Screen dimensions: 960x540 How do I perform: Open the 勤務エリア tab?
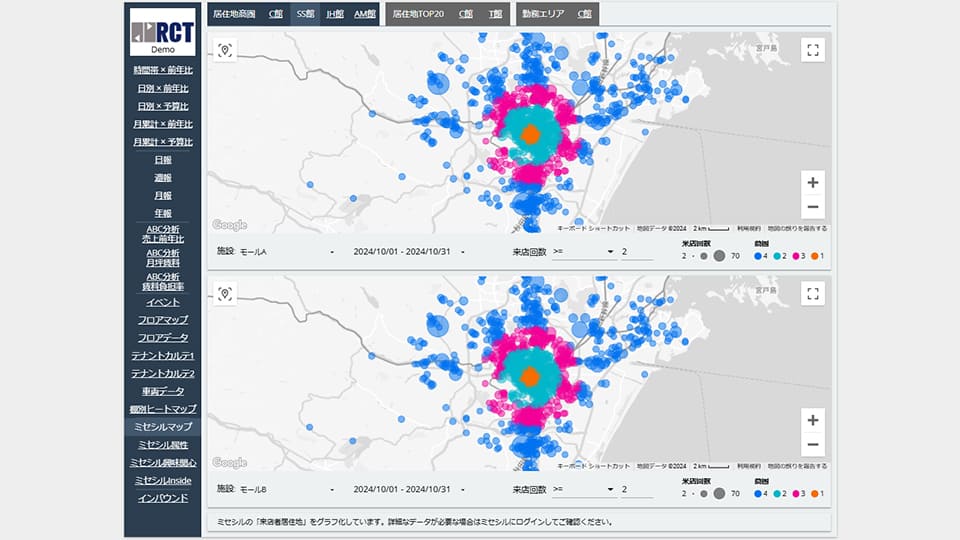coord(544,15)
